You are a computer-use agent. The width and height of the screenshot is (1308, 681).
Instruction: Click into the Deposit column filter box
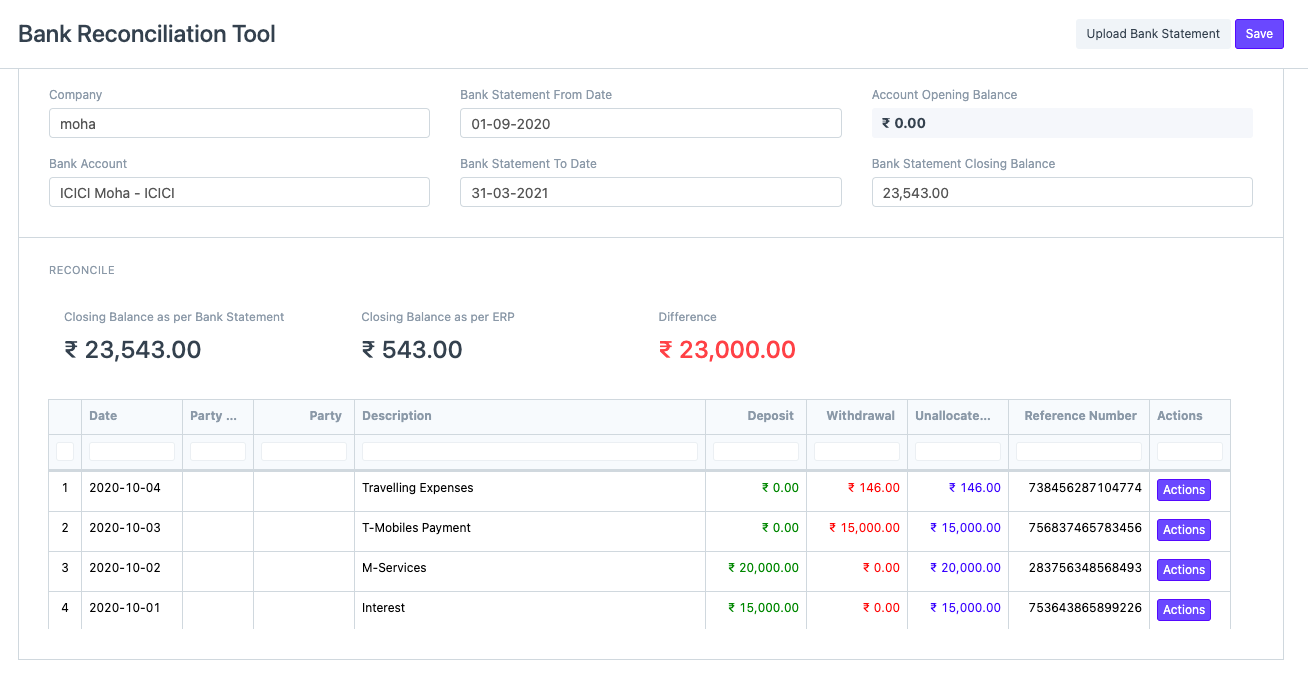755,451
